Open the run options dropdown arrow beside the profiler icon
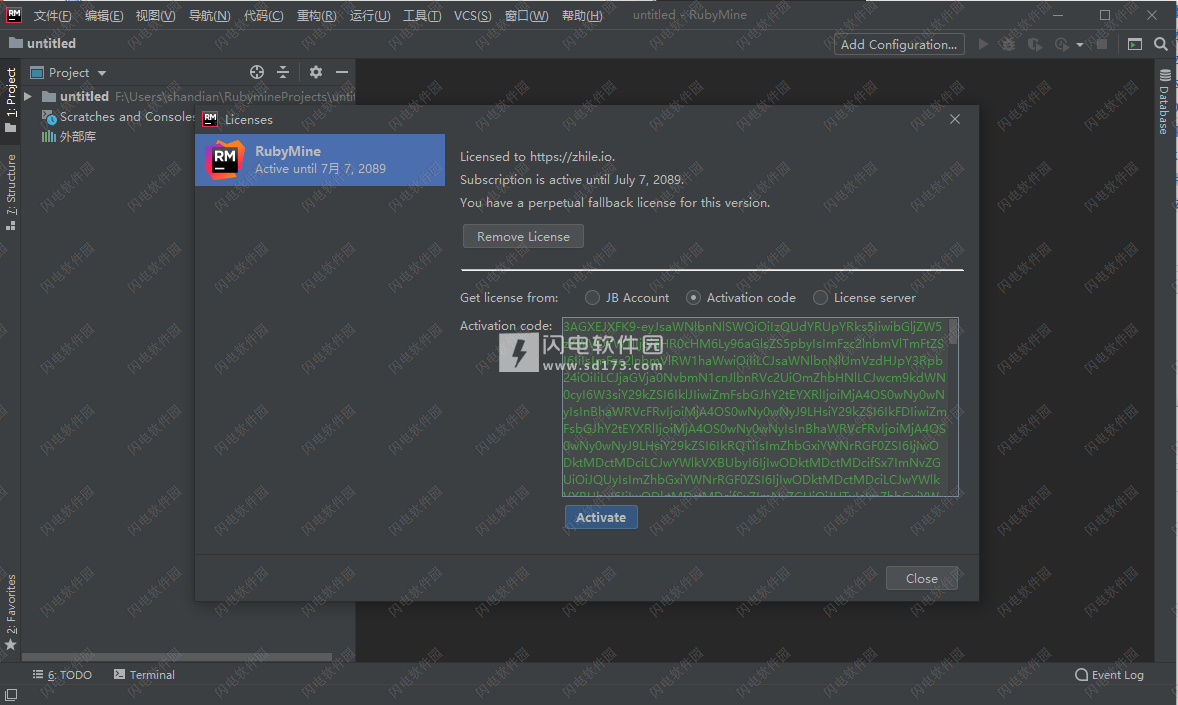The width and height of the screenshot is (1178, 705). (1080, 45)
